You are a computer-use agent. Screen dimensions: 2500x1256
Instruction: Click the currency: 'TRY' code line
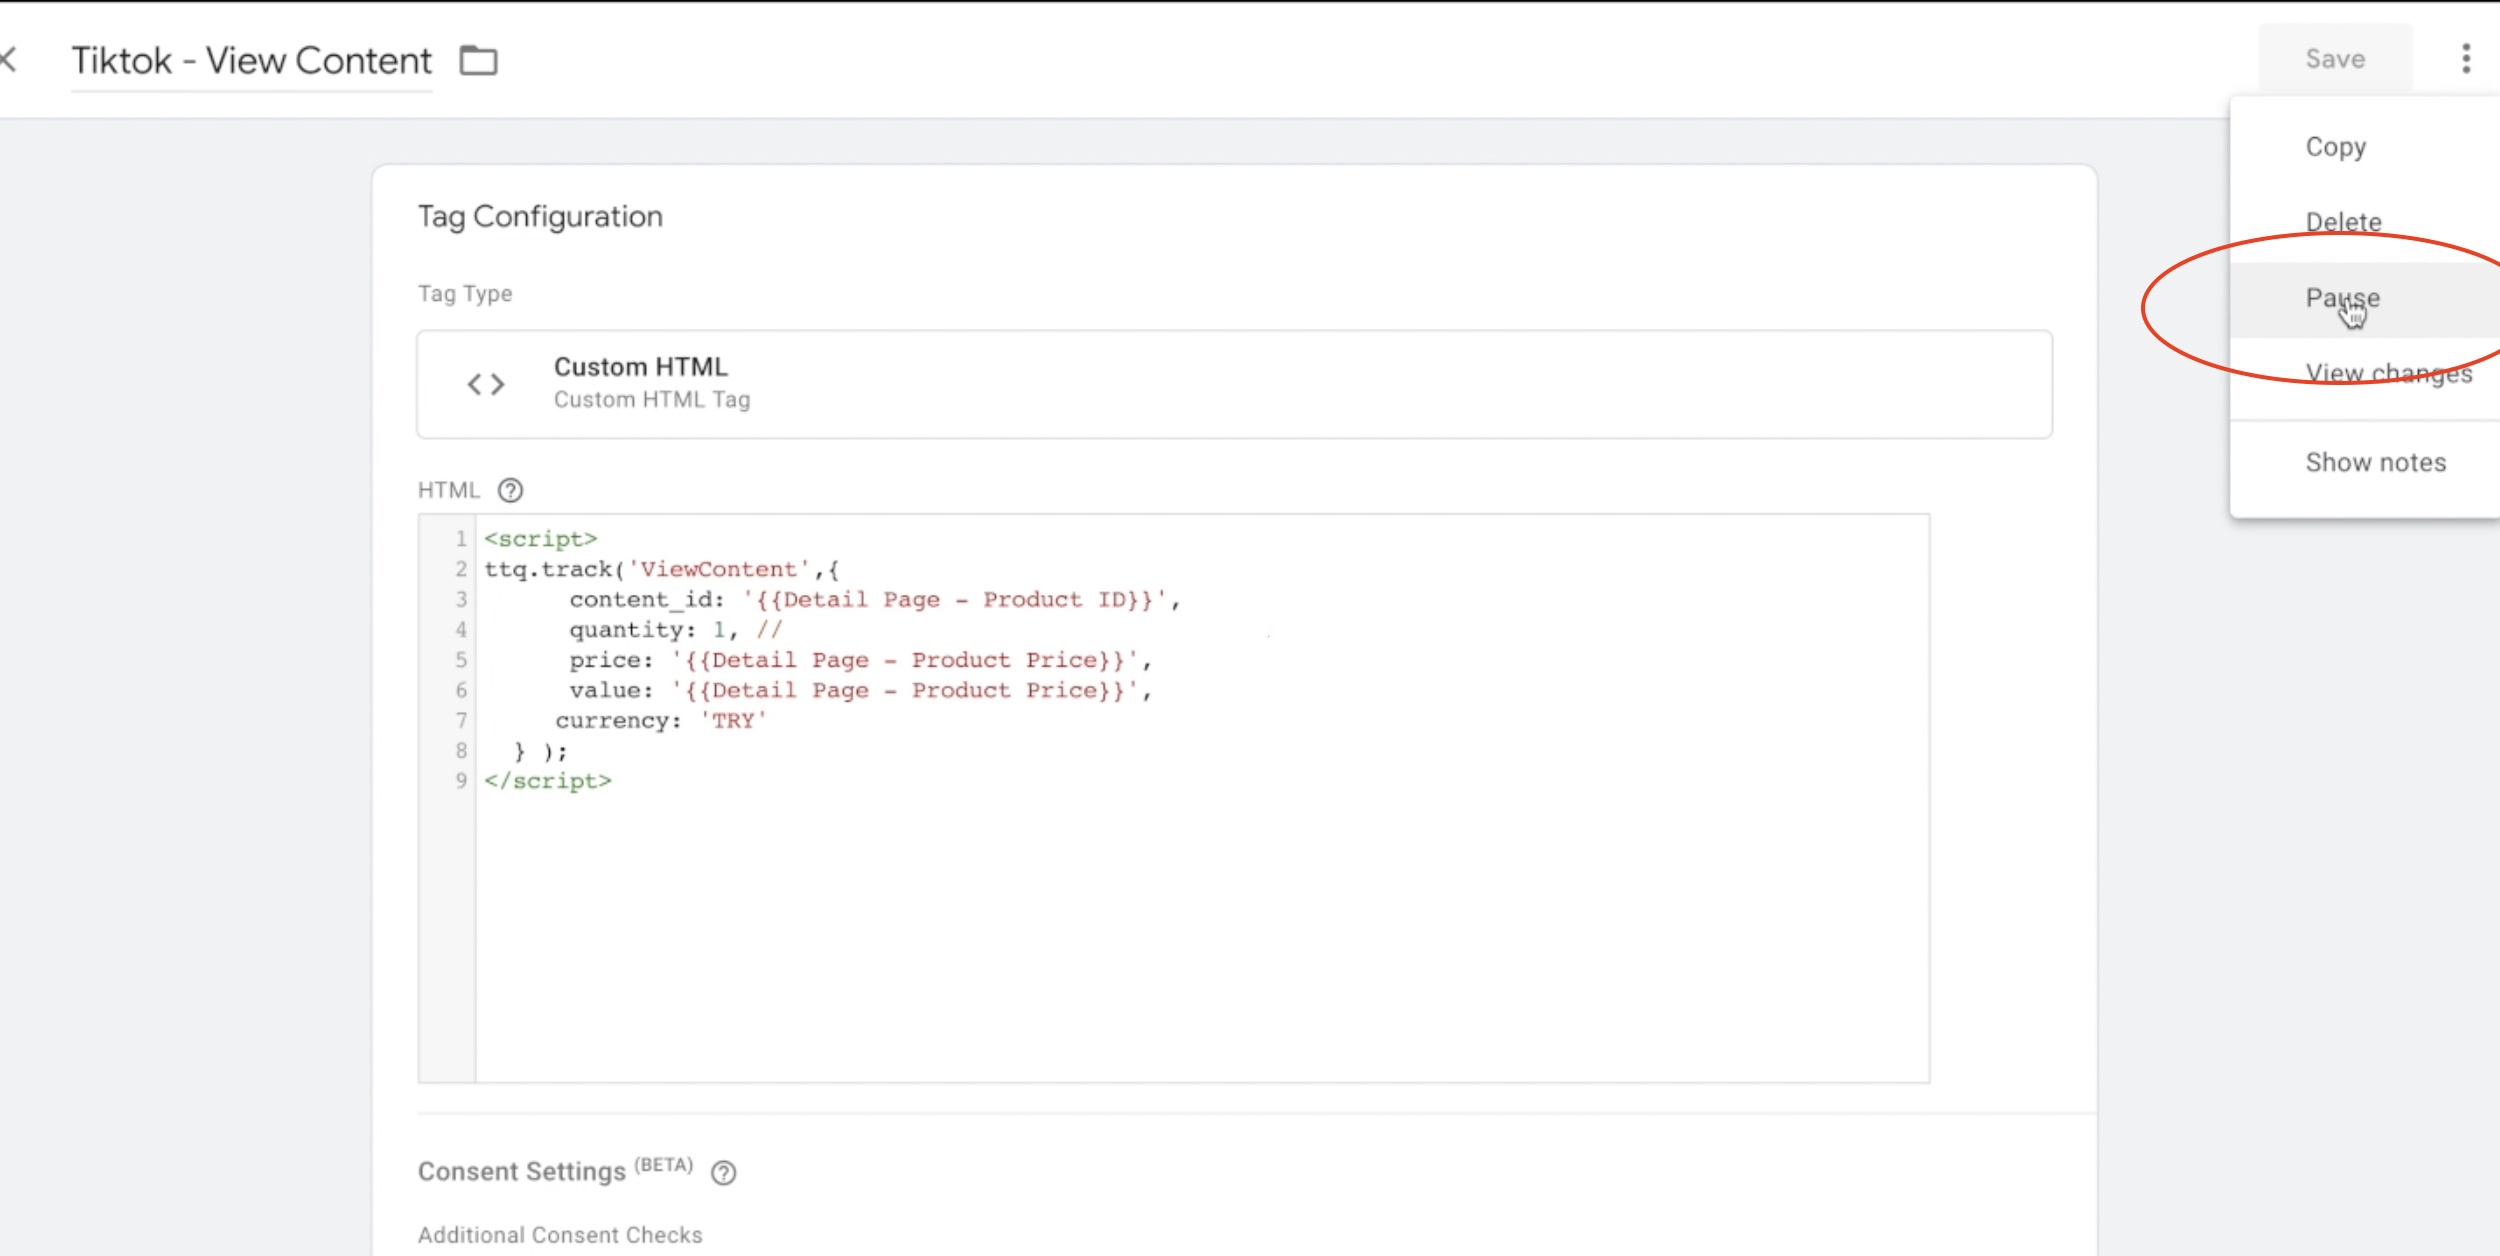click(661, 721)
